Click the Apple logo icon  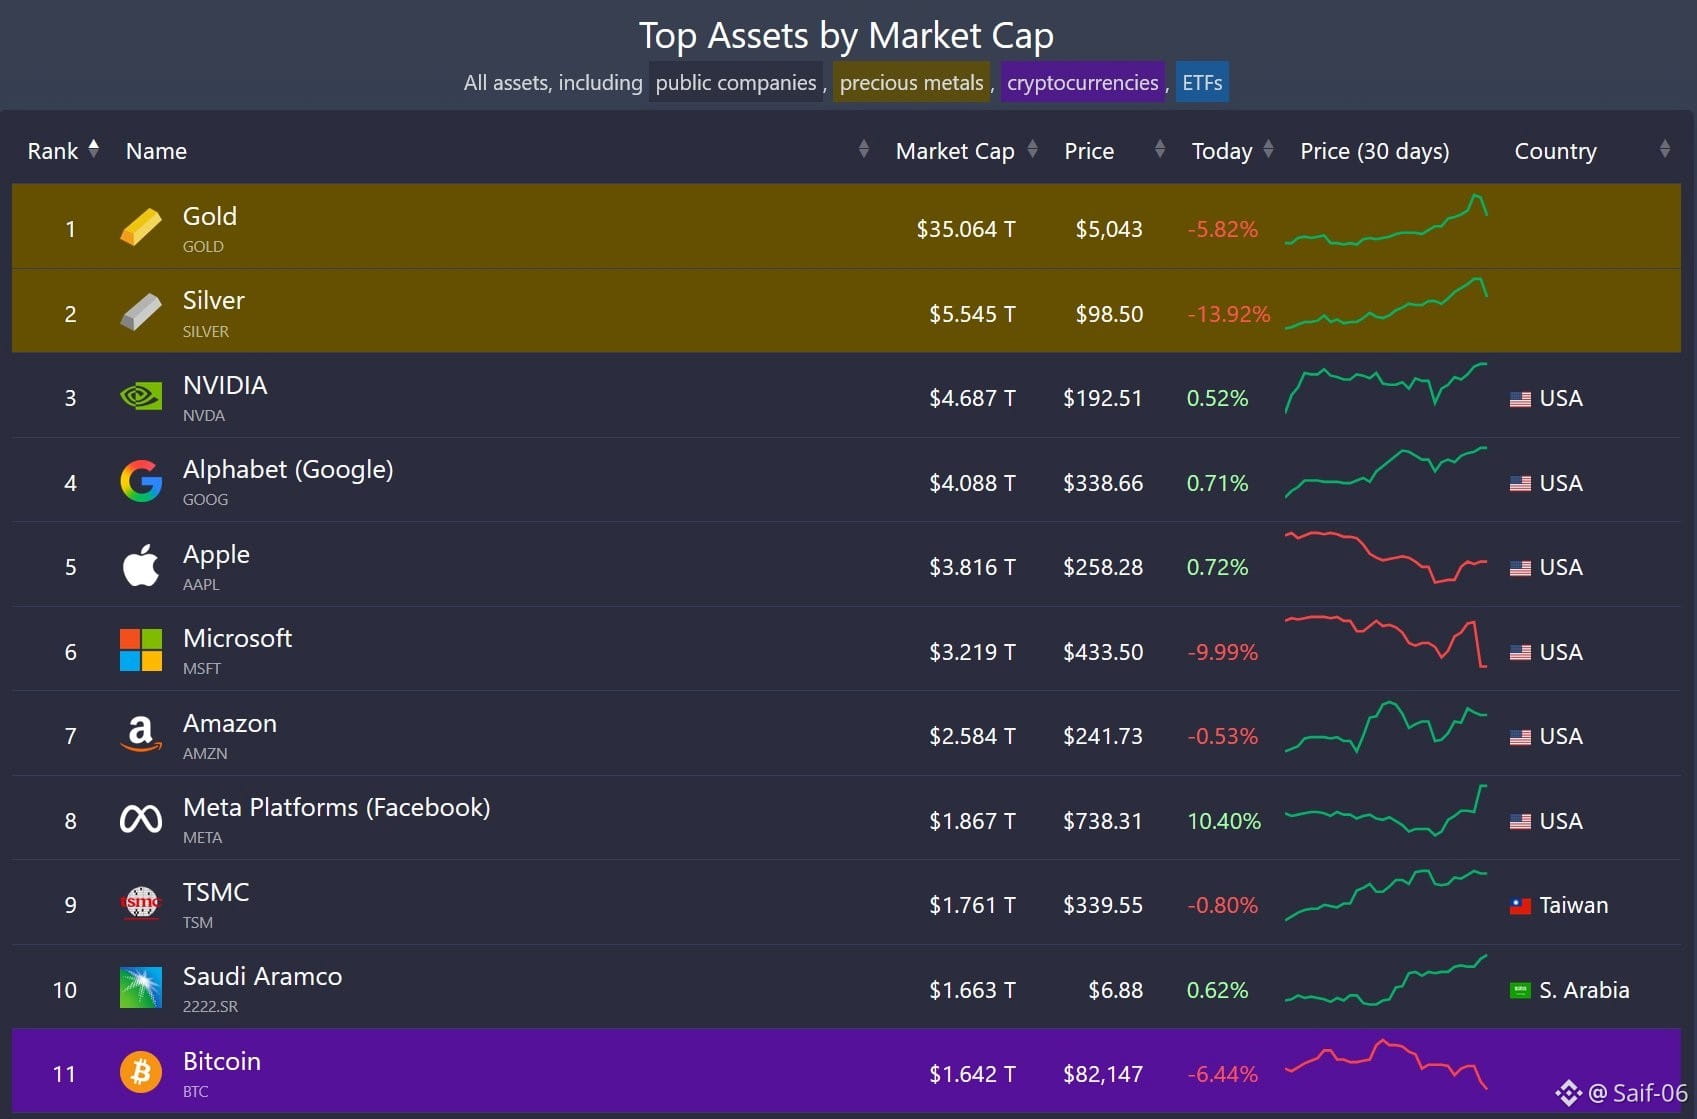[x=140, y=566]
